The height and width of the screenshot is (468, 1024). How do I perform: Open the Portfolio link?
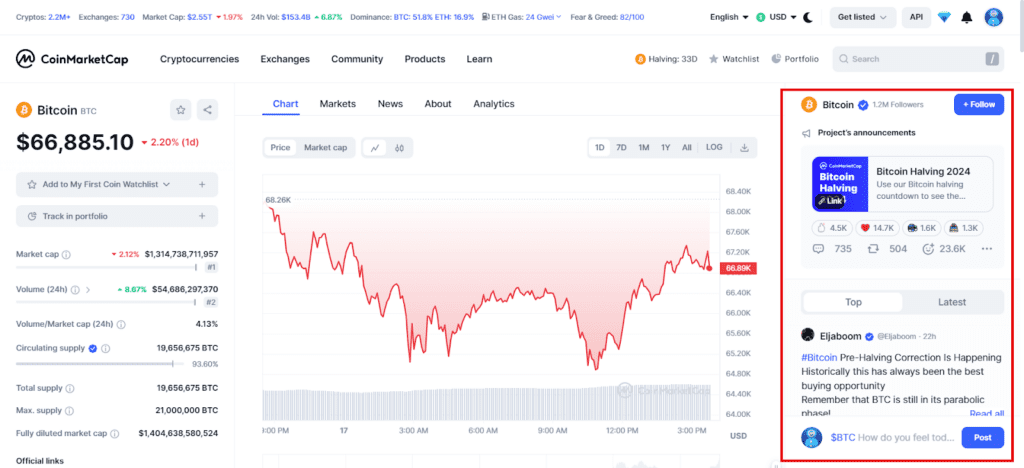[x=795, y=59]
